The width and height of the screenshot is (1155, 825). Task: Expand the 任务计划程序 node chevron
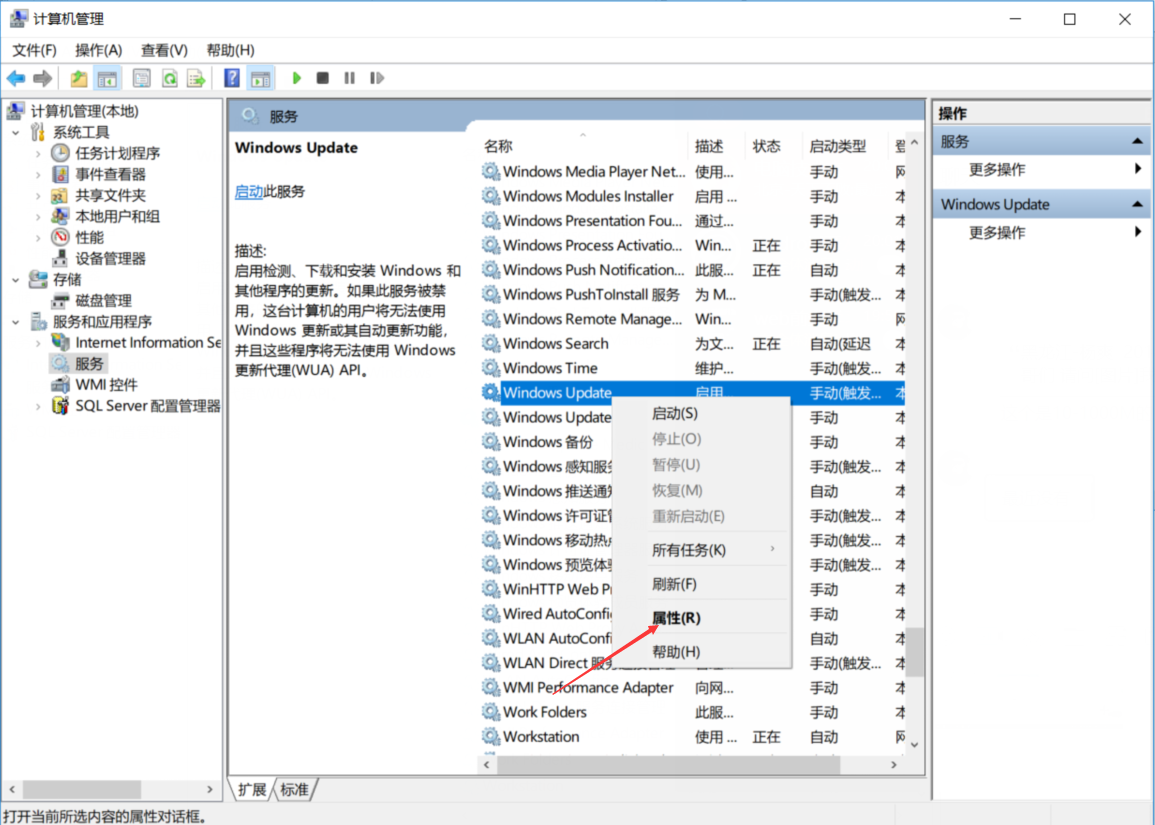[38, 154]
